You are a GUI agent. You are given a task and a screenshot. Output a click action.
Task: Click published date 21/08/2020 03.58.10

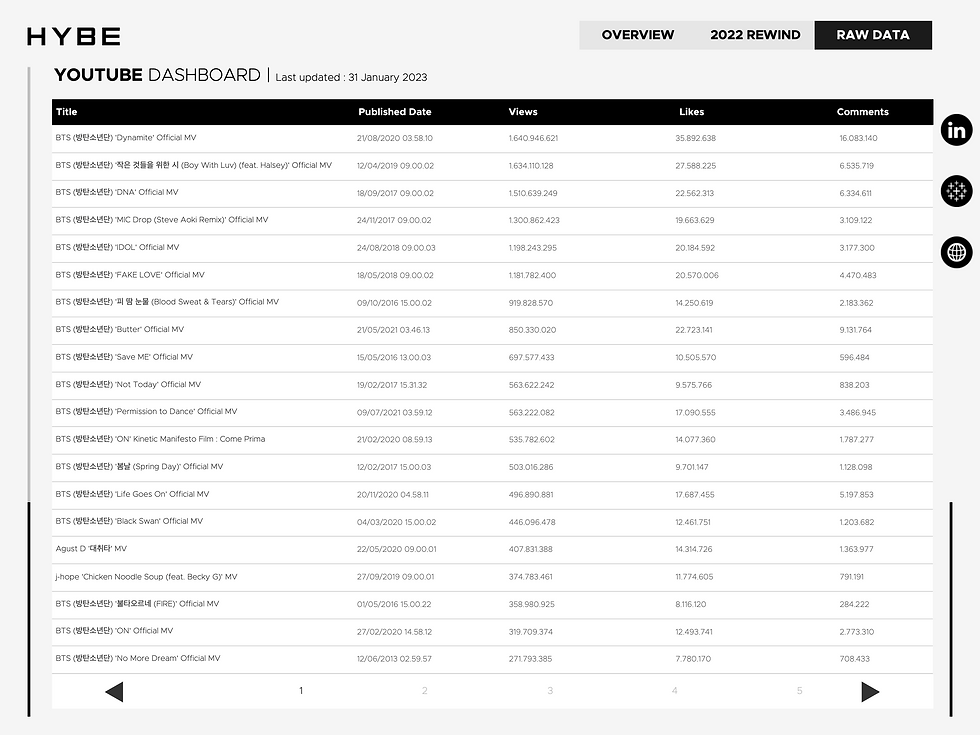tap(394, 138)
